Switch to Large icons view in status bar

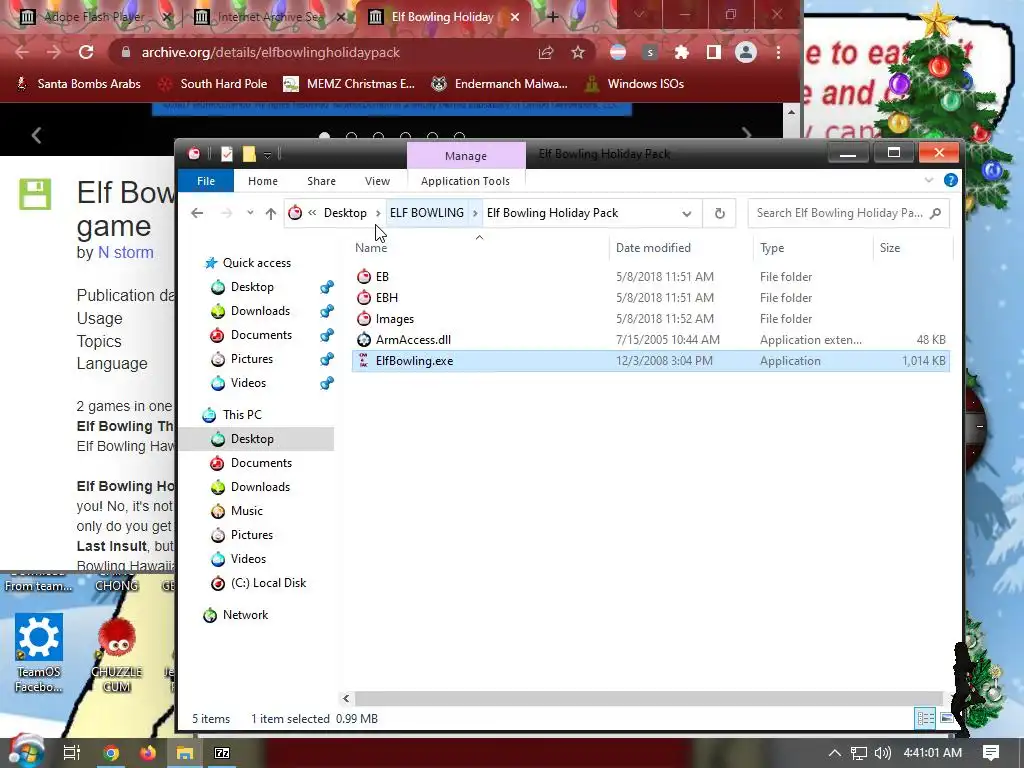click(x=946, y=718)
